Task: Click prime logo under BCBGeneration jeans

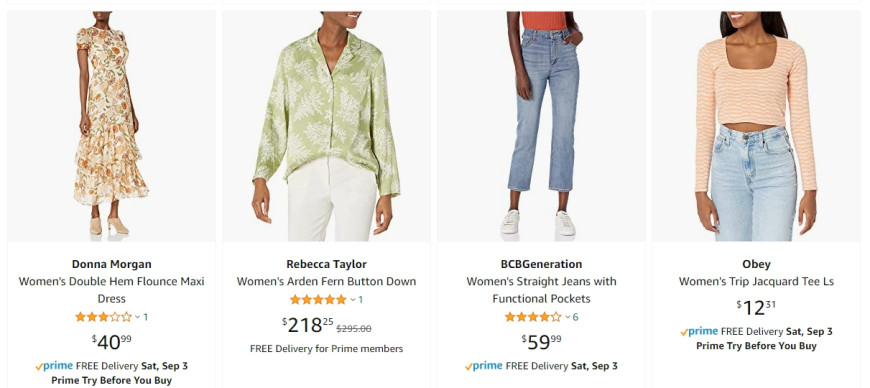Action: 483,366
